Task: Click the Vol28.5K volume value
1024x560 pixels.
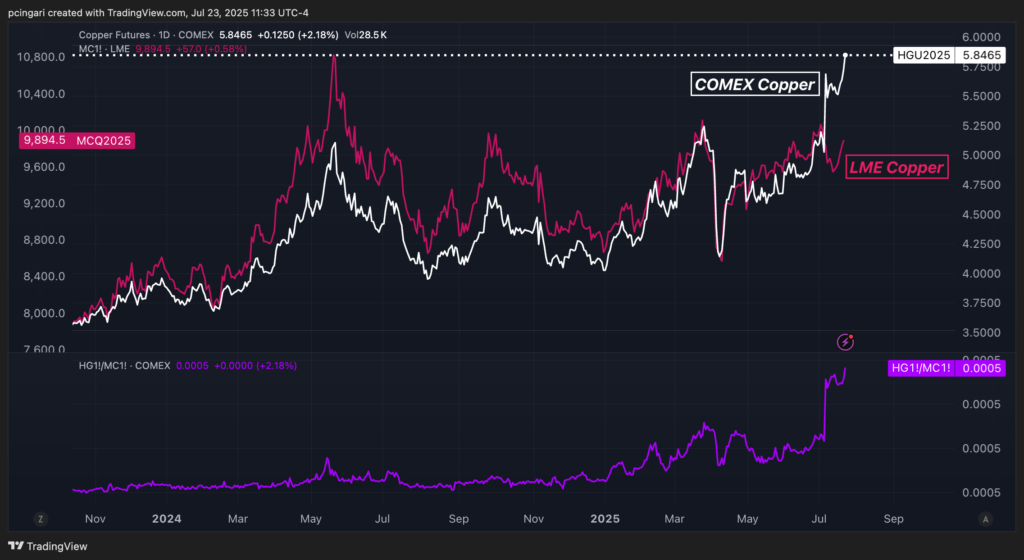Action: [x=366, y=35]
